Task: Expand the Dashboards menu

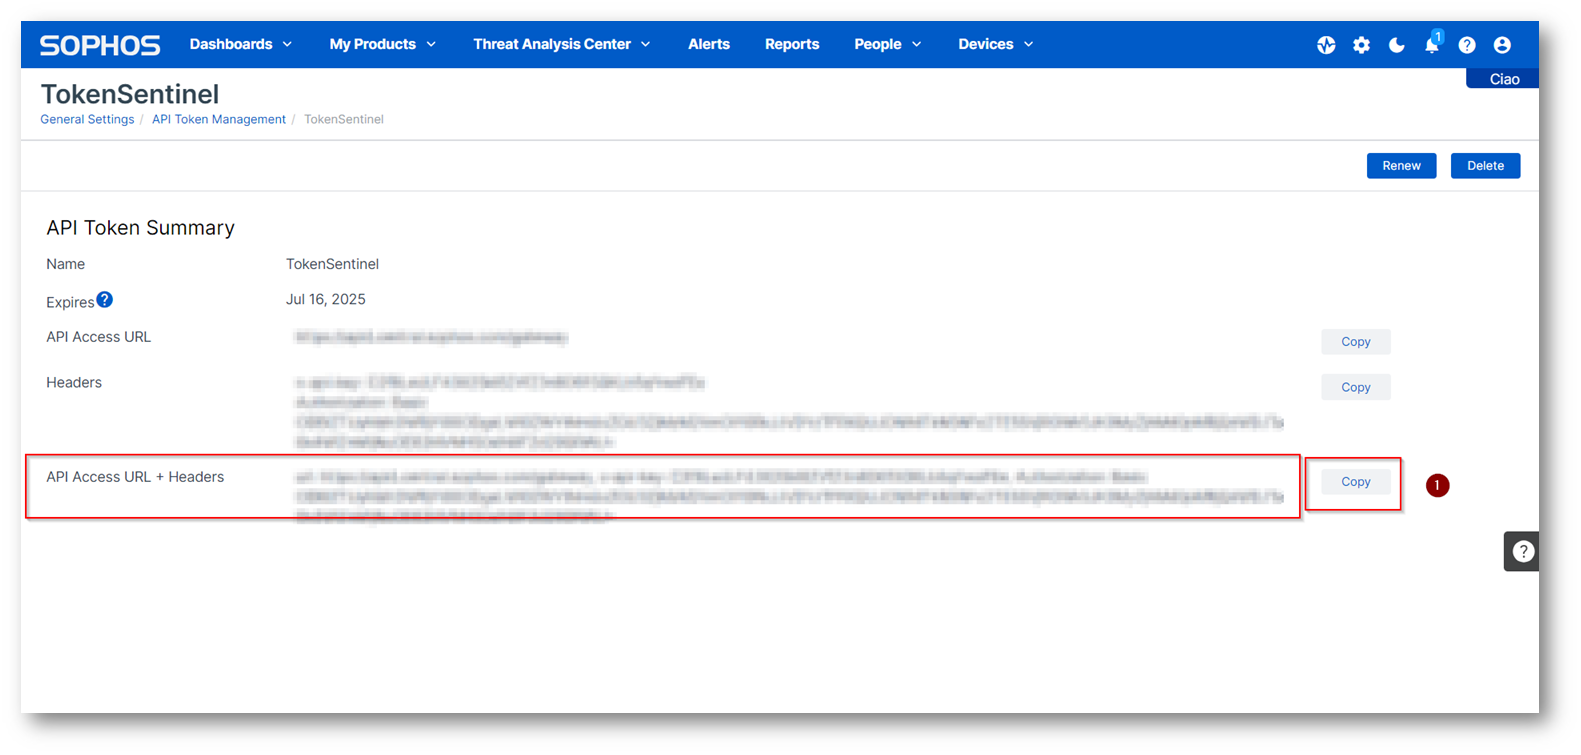Action: (241, 44)
